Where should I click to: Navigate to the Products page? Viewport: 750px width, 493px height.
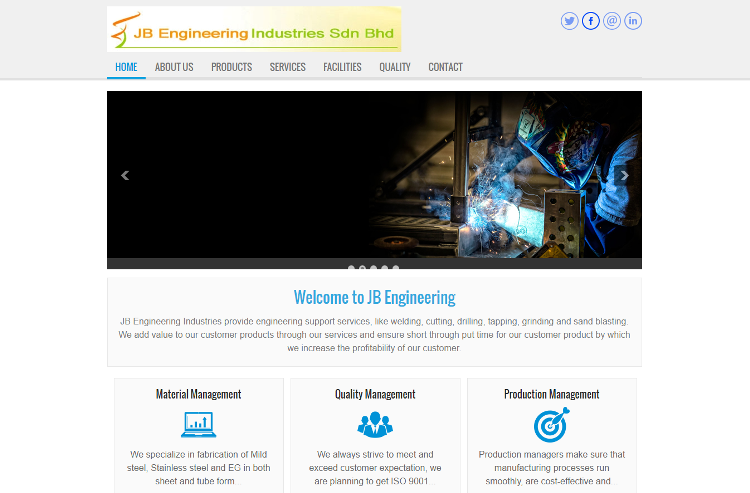231,67
